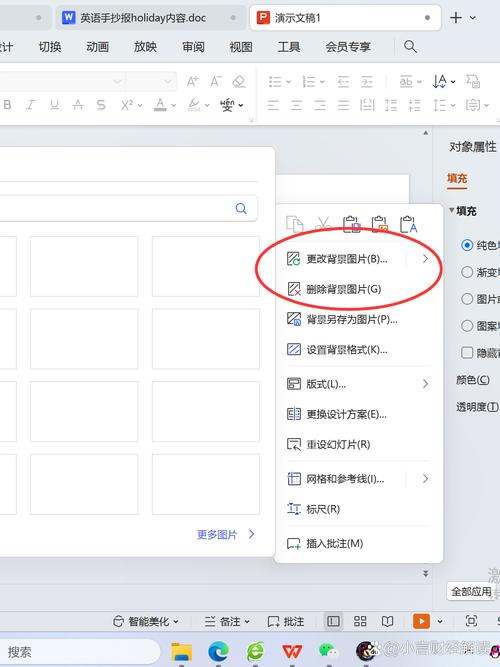The image size is (500, 667).
Task: Click the copy icon in context menu
Action: [294, 224]
